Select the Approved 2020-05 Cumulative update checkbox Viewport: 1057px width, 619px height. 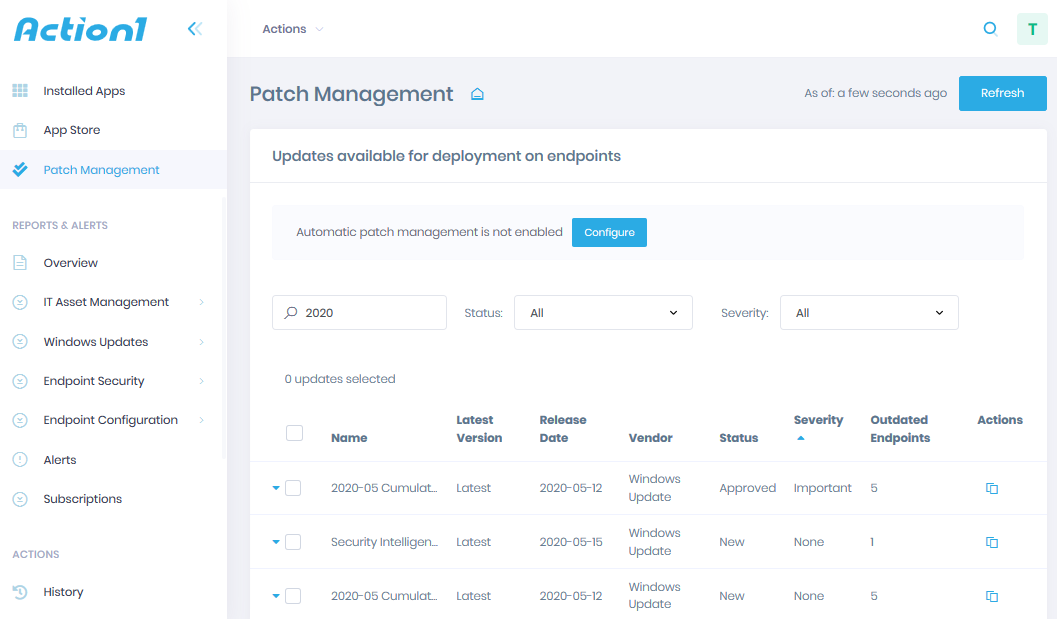(293, 488)
